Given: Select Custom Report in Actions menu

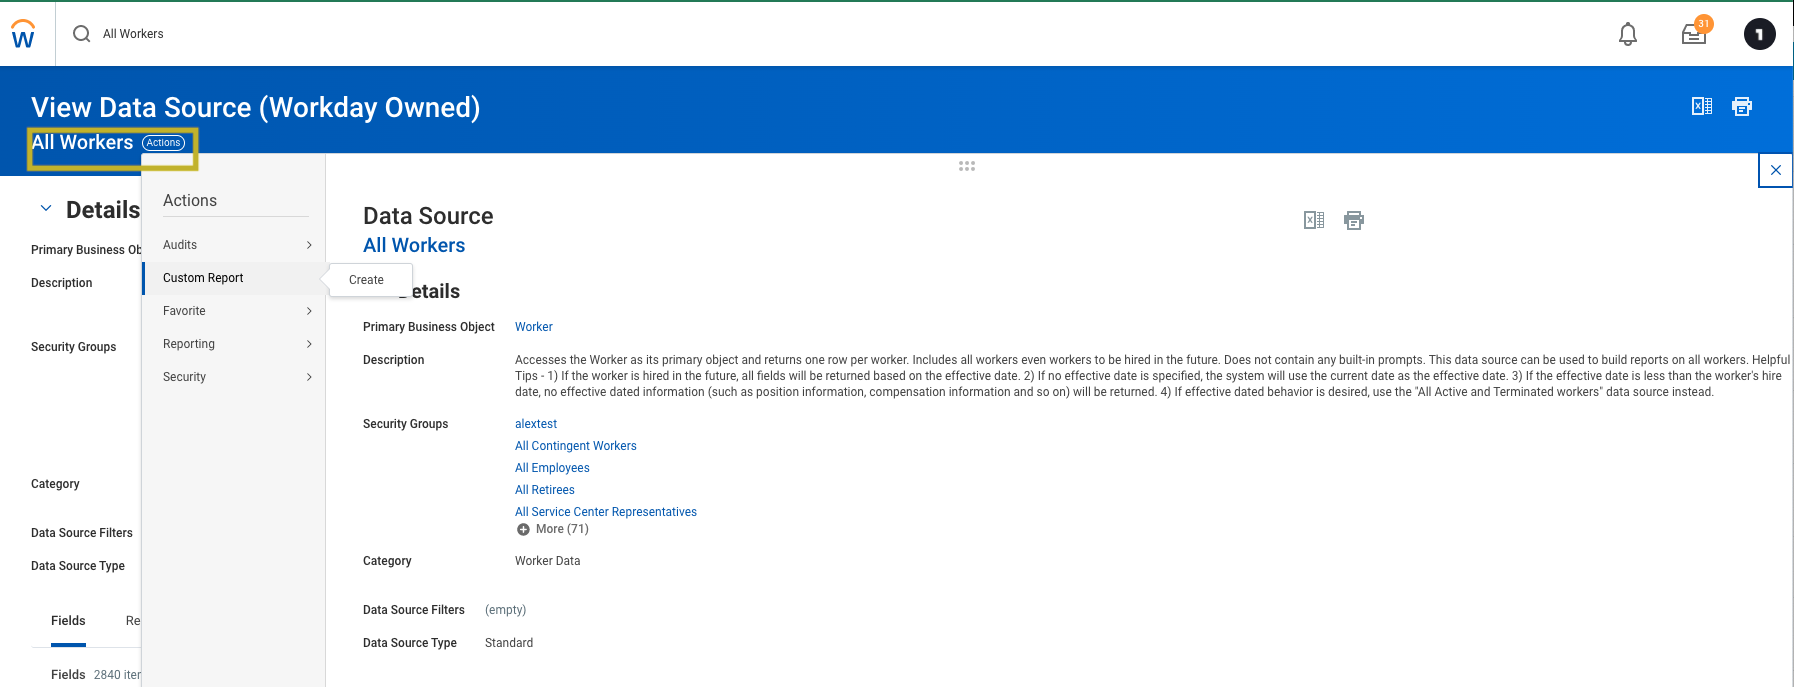Looking at the screenshot, I should [x=204, y=278].
